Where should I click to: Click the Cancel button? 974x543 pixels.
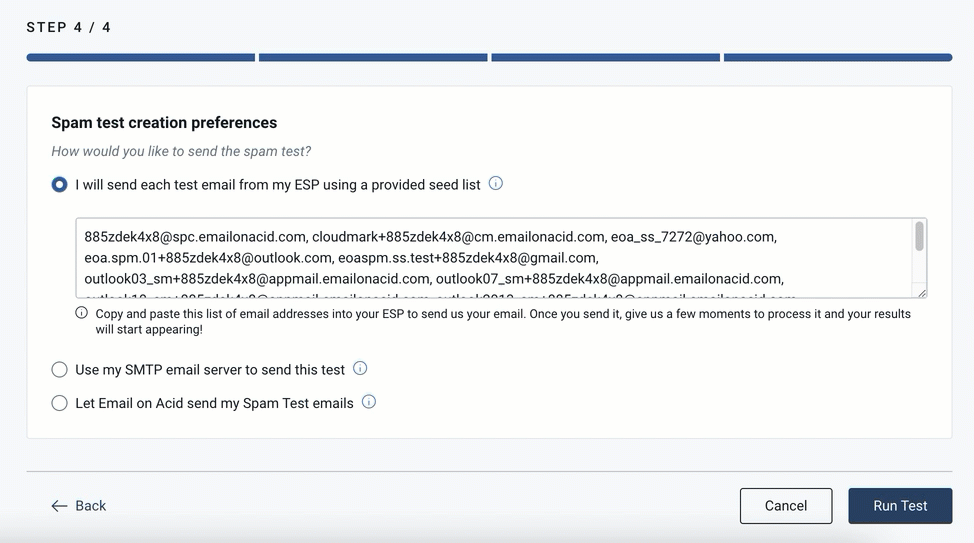click(786, 506)
